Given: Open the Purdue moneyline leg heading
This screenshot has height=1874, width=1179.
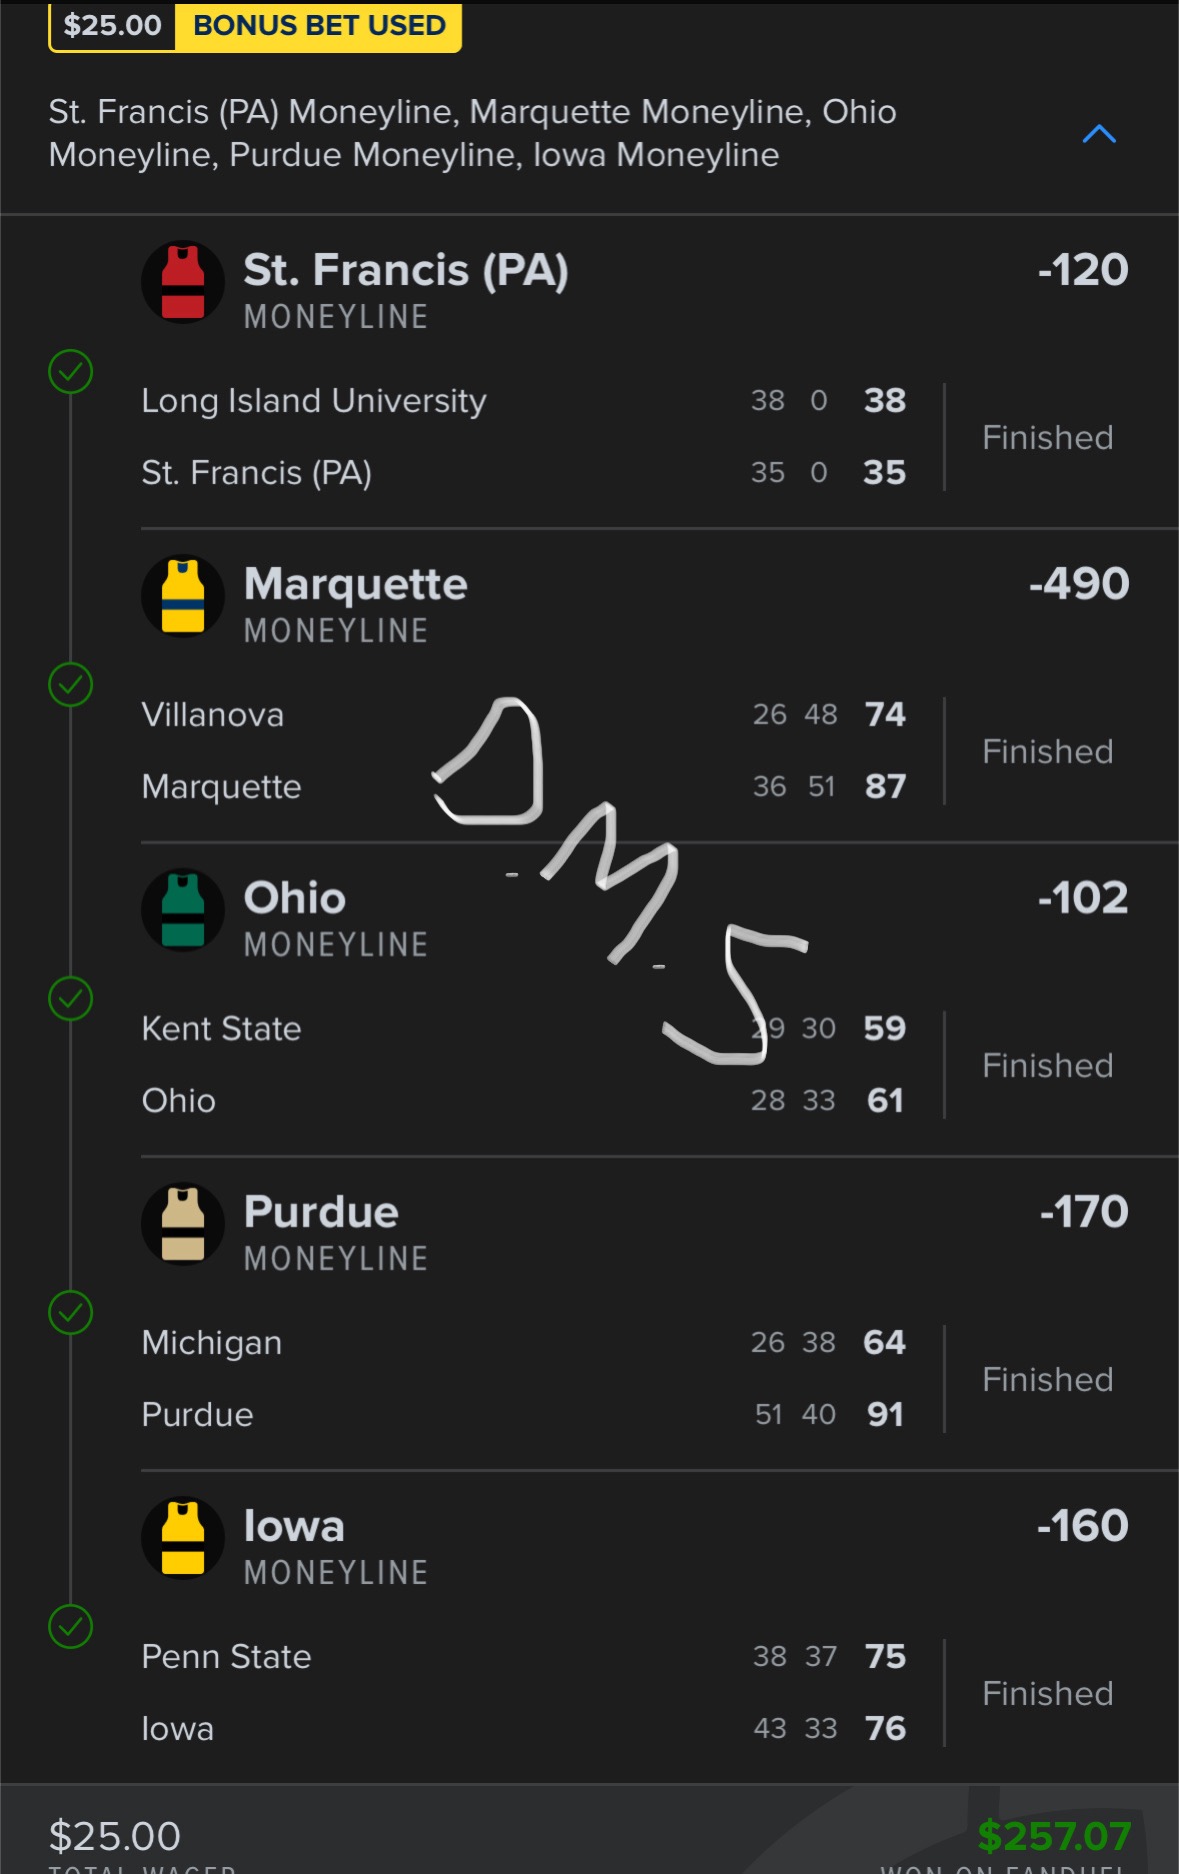Looking at the screenshot, I should [321, 1212].
